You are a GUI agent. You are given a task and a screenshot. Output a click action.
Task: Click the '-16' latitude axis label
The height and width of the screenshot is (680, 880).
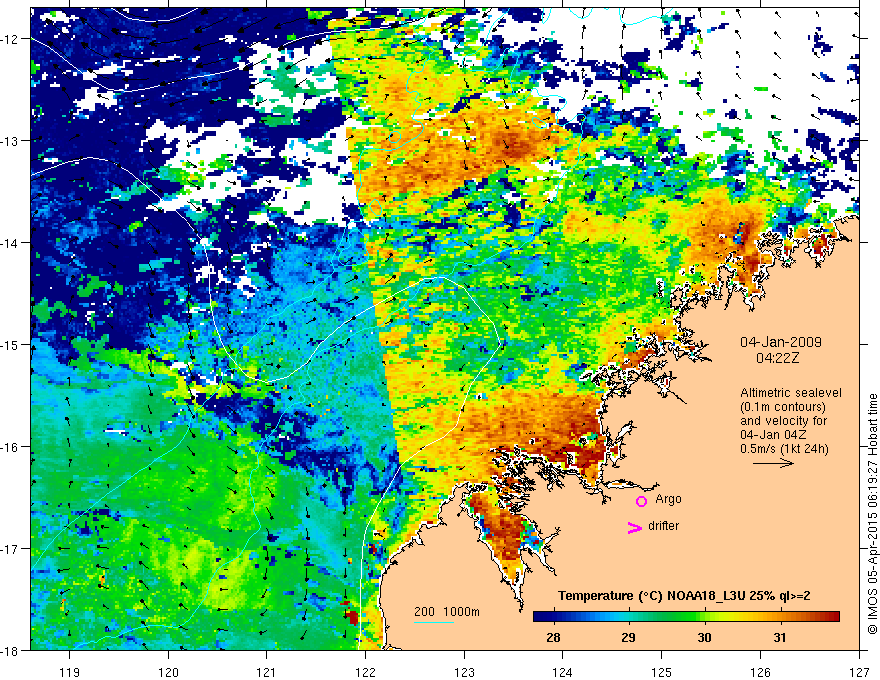click(x=10, y=447)
